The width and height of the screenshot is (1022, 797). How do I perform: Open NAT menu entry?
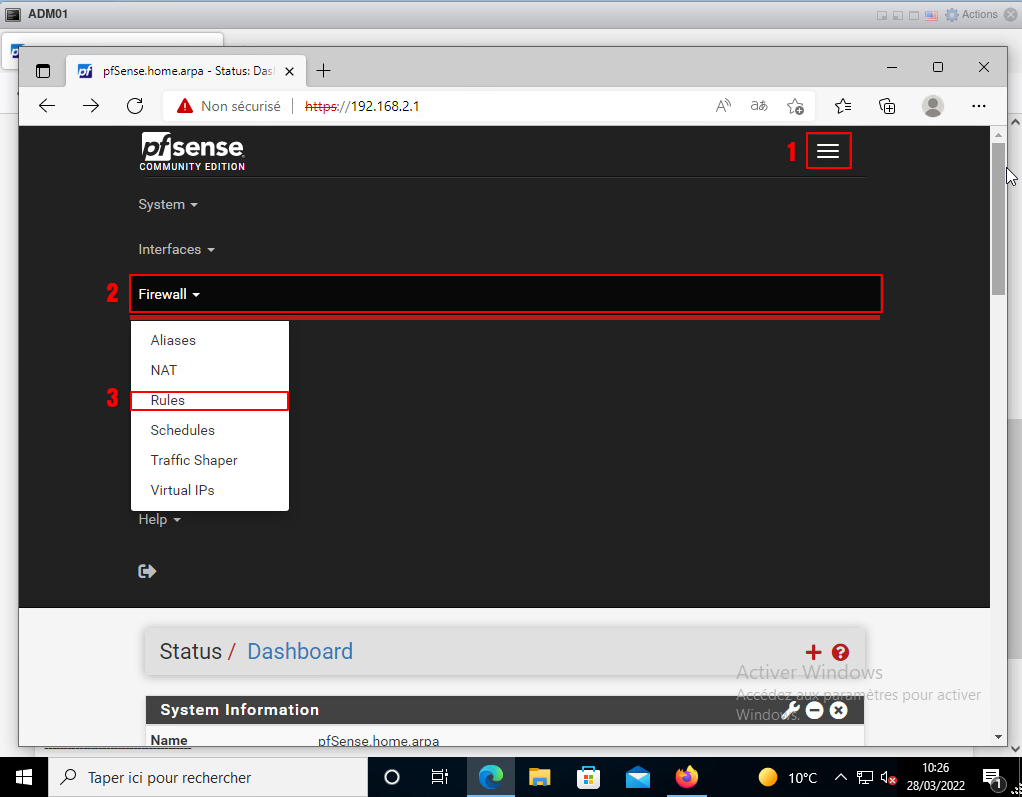pos(164,370)
